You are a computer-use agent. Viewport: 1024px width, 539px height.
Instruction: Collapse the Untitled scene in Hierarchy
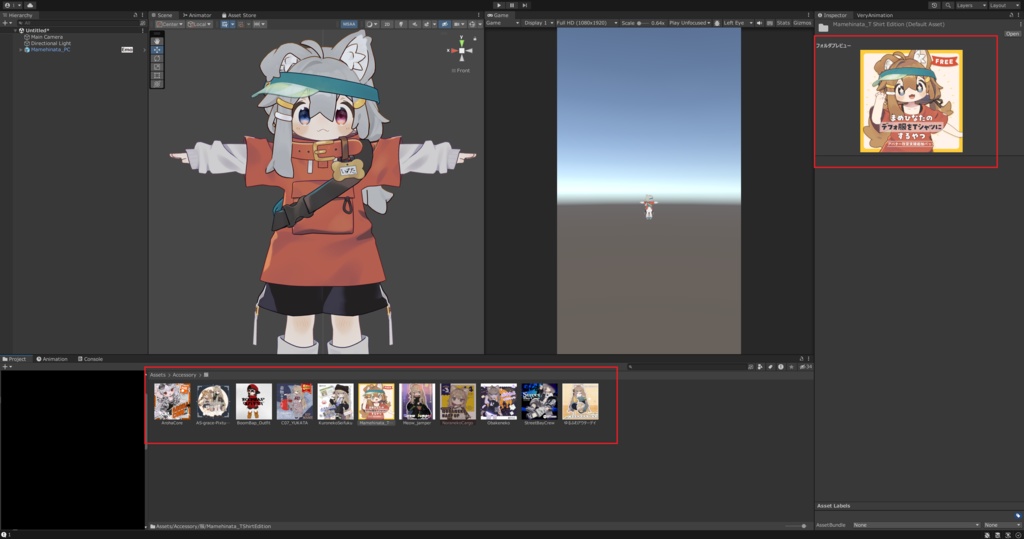coord(15,31)
